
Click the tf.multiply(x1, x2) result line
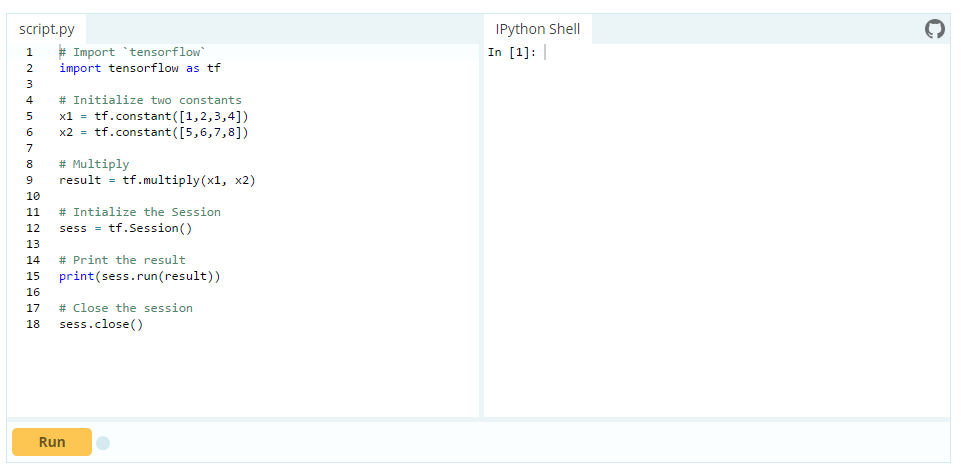pyautogui.click(x=157, y=180)
